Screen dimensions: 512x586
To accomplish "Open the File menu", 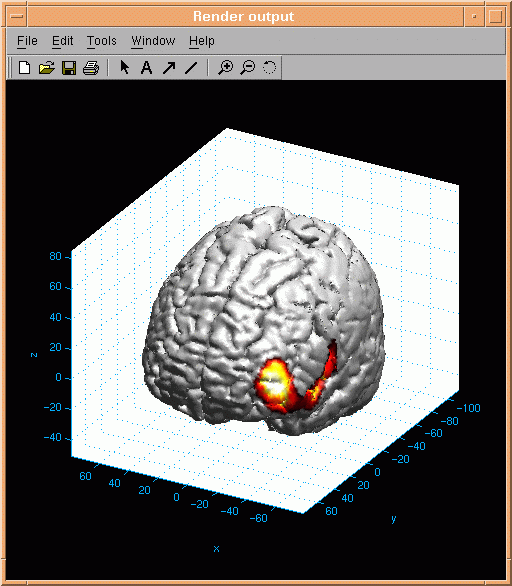I will [x=27, y=41].
